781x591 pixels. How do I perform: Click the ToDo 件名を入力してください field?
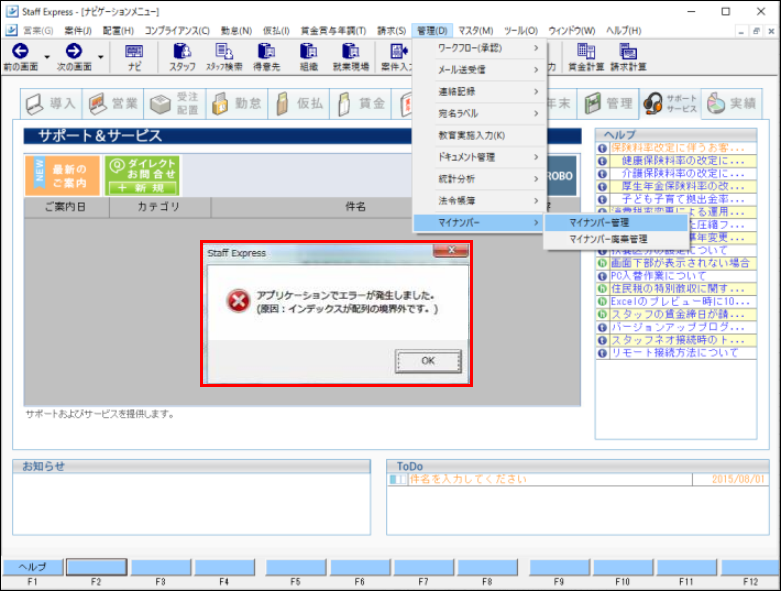pyautogui.click(x=550, y=479)
